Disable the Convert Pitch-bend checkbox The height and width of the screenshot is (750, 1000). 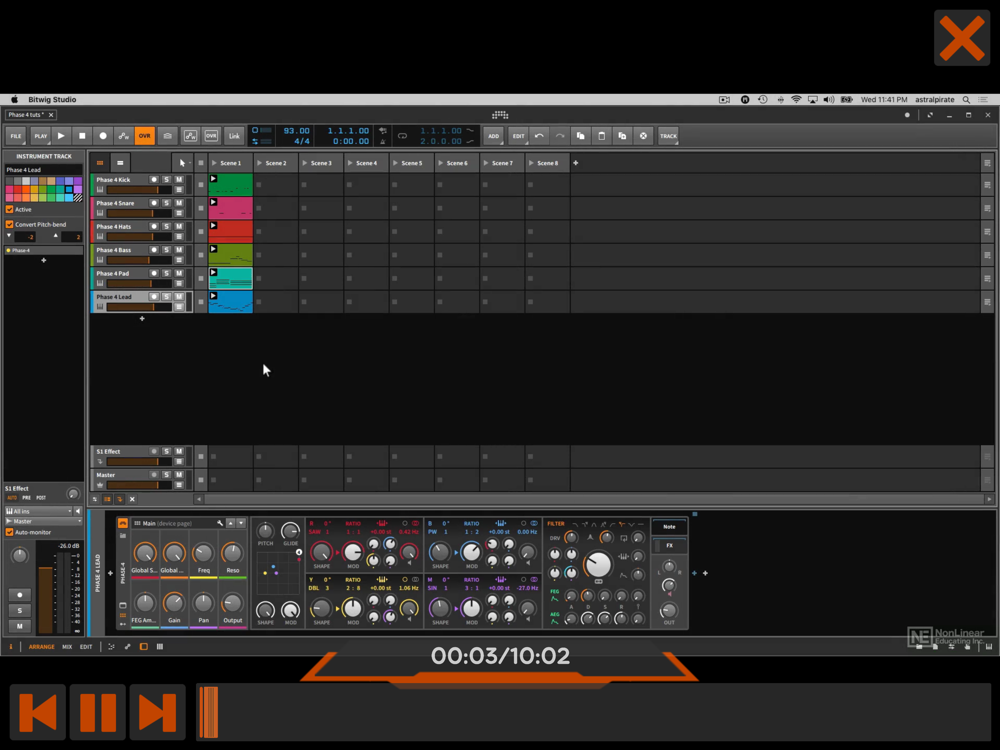pos(10,225)
